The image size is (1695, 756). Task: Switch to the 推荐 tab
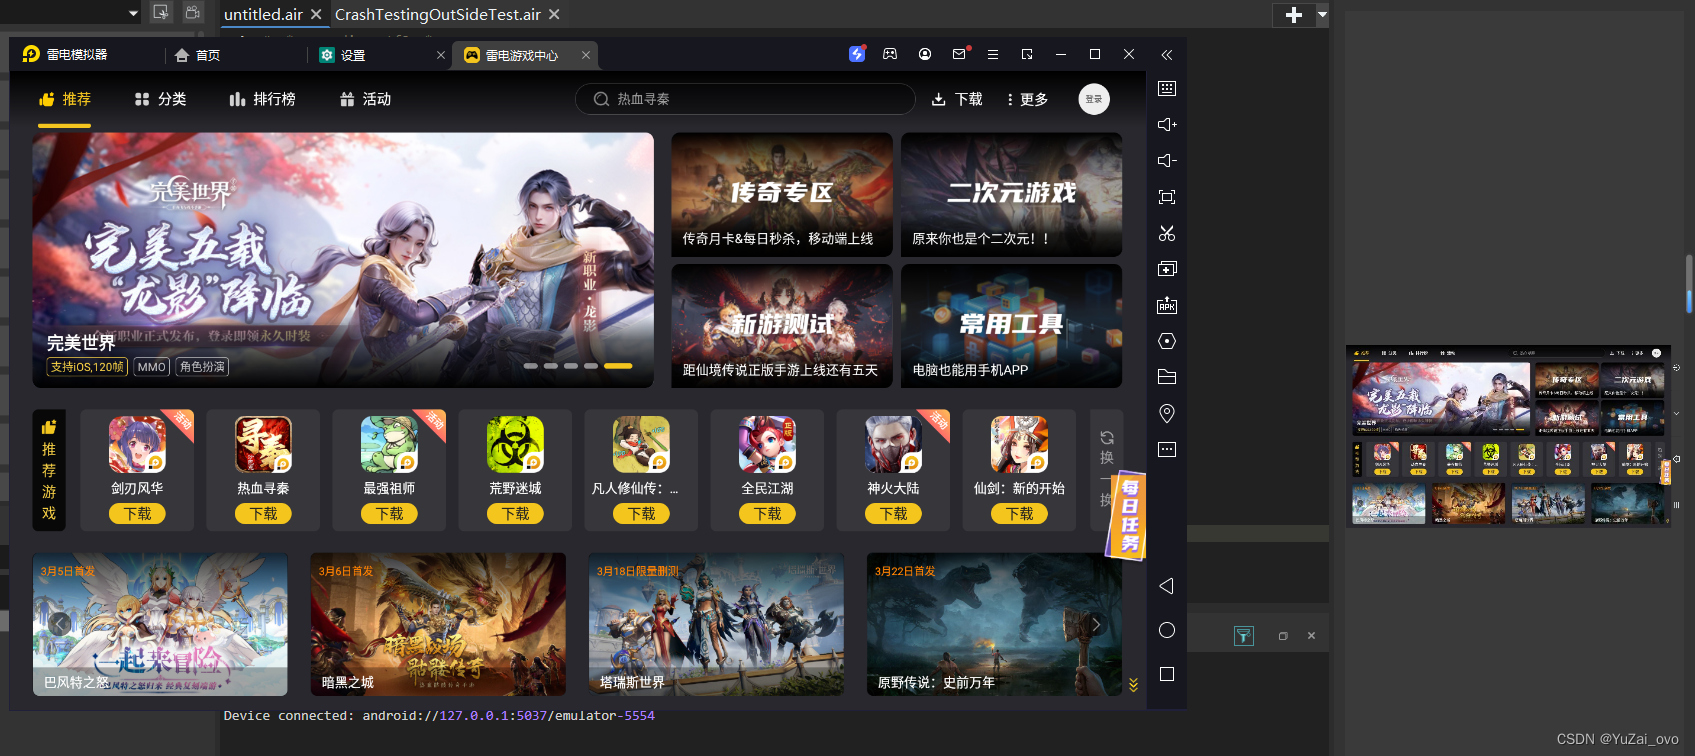[65, 99]
